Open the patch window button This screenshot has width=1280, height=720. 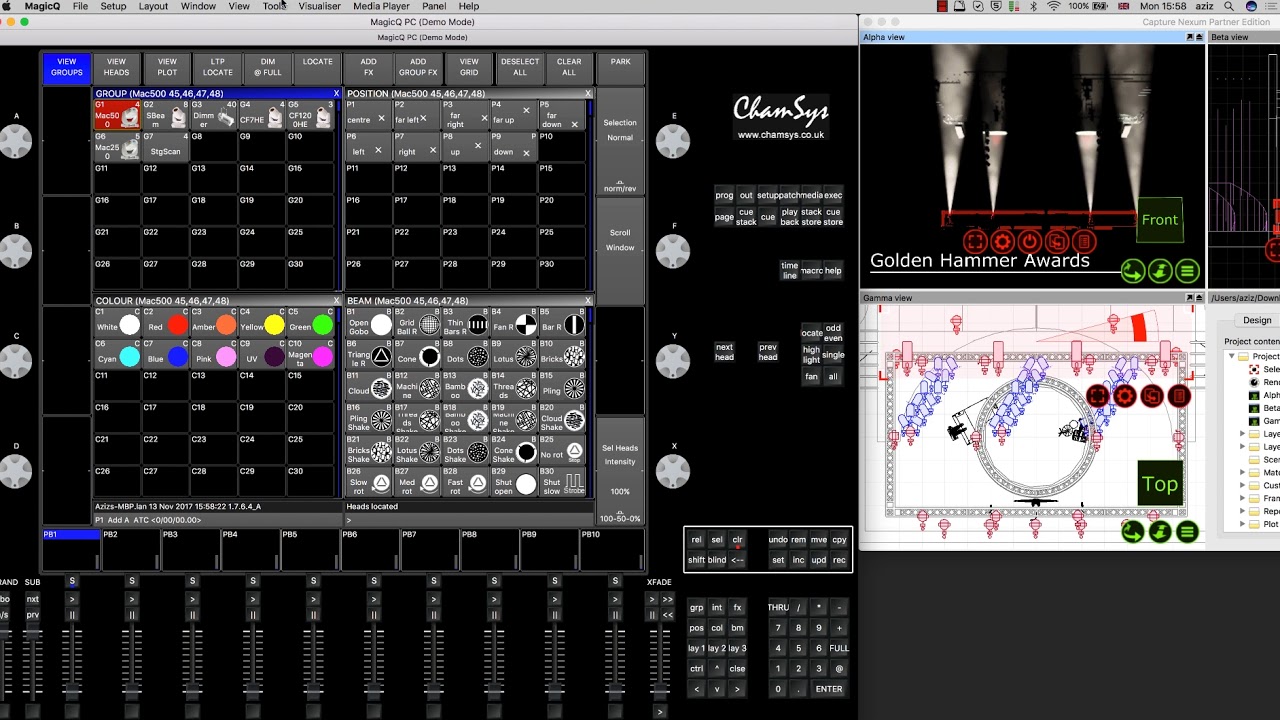pyautogui.click(x=790, y=196)
